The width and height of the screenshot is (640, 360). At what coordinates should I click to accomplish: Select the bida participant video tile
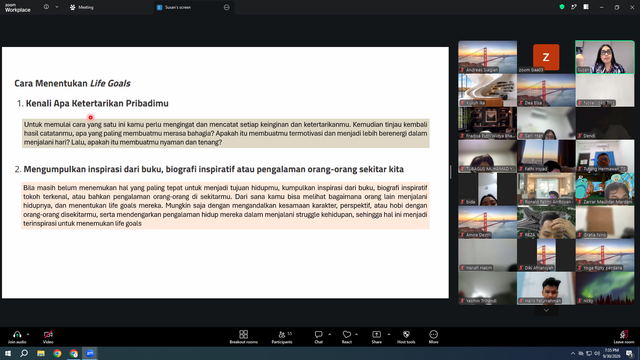coord(487,189)
